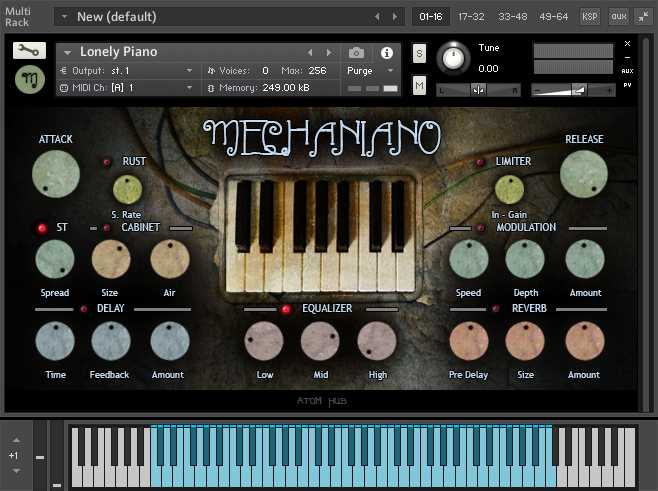This screenshot has width=658, height=491.
Task: Click the Lonely Piano instrument name
Action: 119,52
